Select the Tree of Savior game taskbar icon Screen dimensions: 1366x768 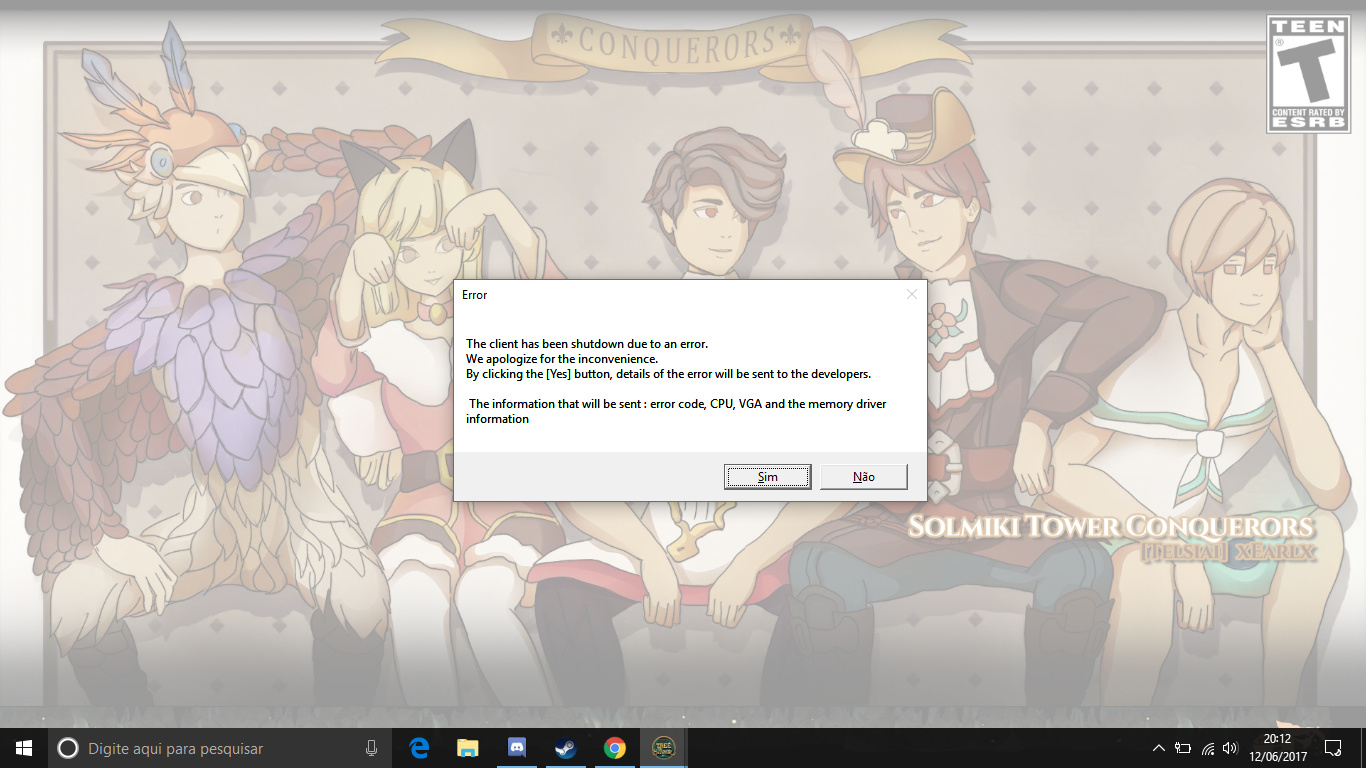pos(663,748)
